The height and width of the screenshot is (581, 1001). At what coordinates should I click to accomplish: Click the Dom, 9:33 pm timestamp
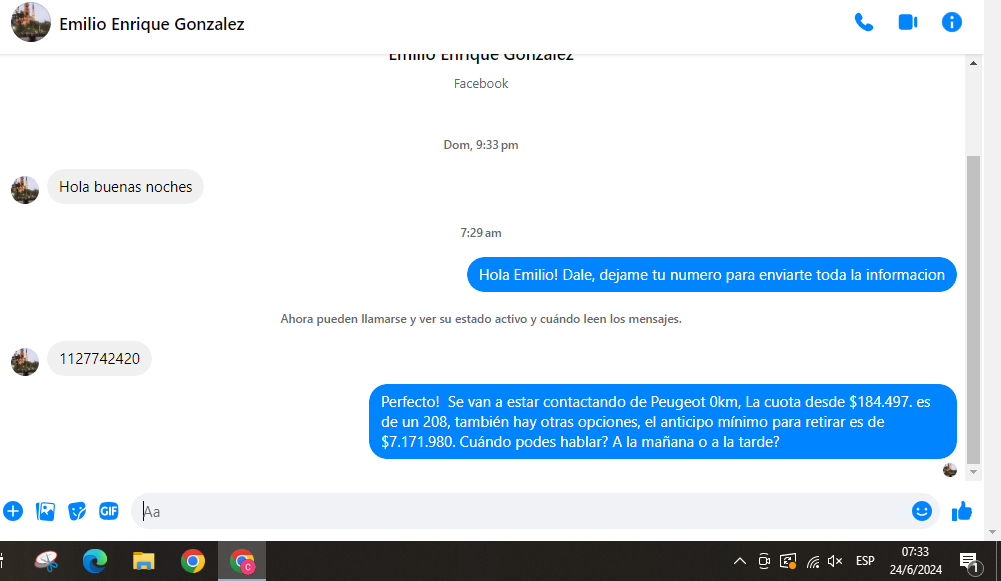(x=481, y=145)
